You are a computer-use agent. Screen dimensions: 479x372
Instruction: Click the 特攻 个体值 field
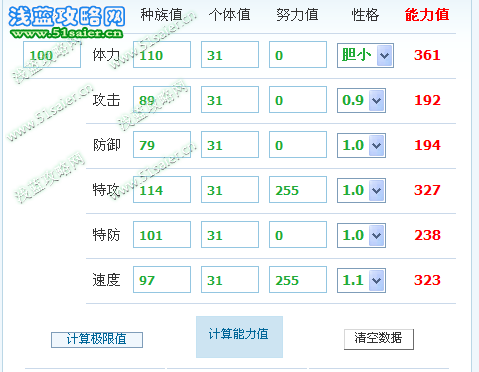coord(230,190)
